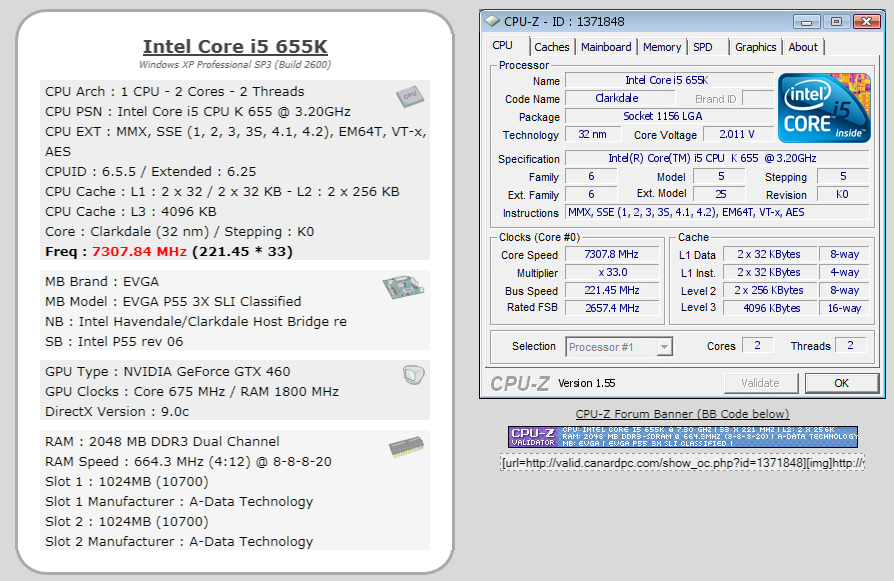Select the Memory tab

pos(661,47)
